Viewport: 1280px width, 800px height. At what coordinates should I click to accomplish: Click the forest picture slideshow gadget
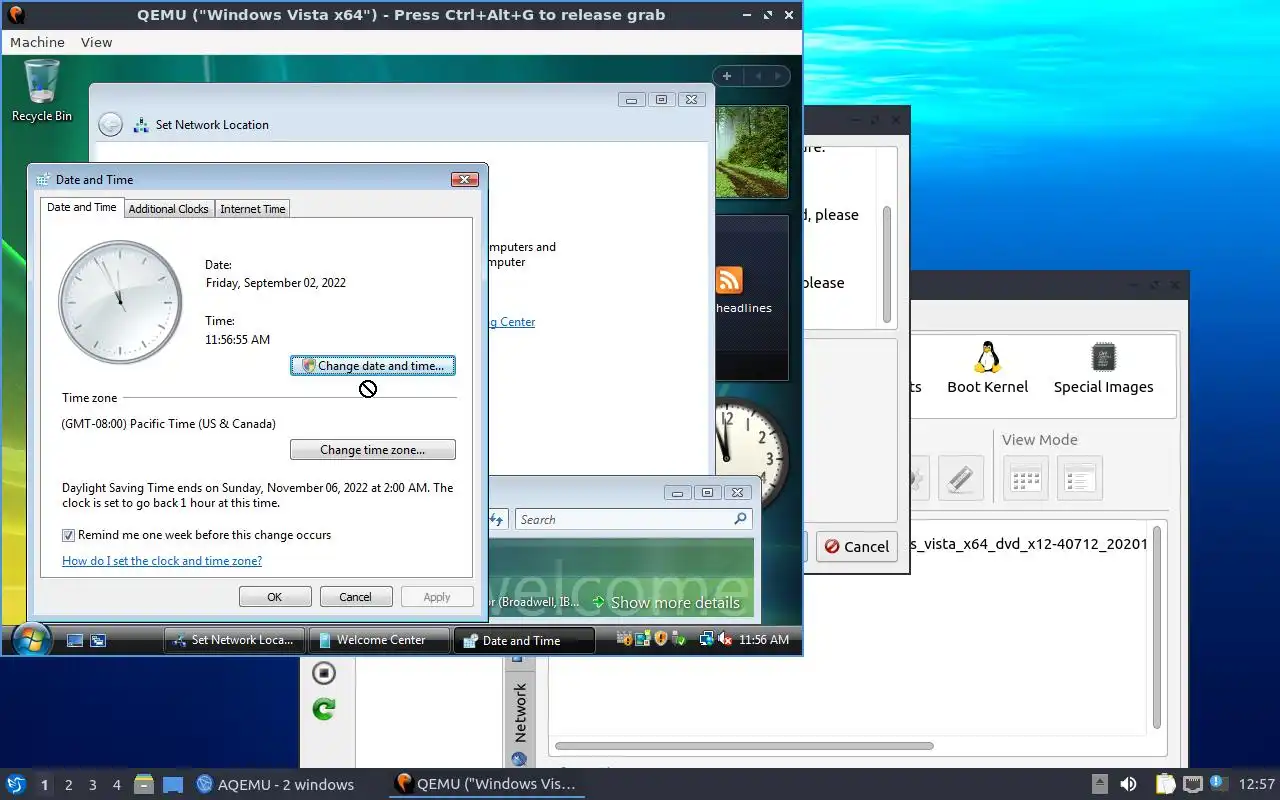click(x=752, y=152)
